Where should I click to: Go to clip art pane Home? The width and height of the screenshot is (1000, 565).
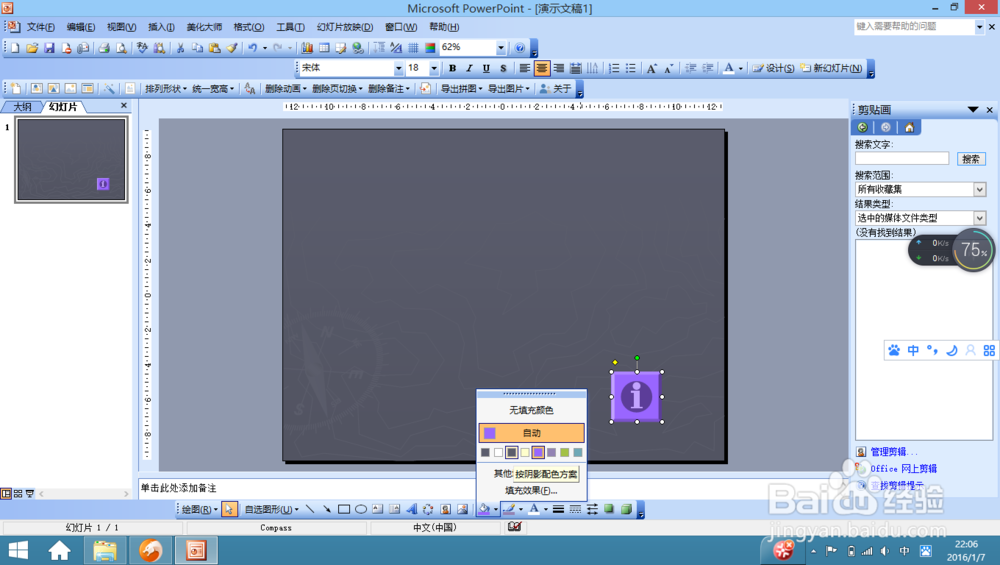pyautogui.click(x=909, y=128)
